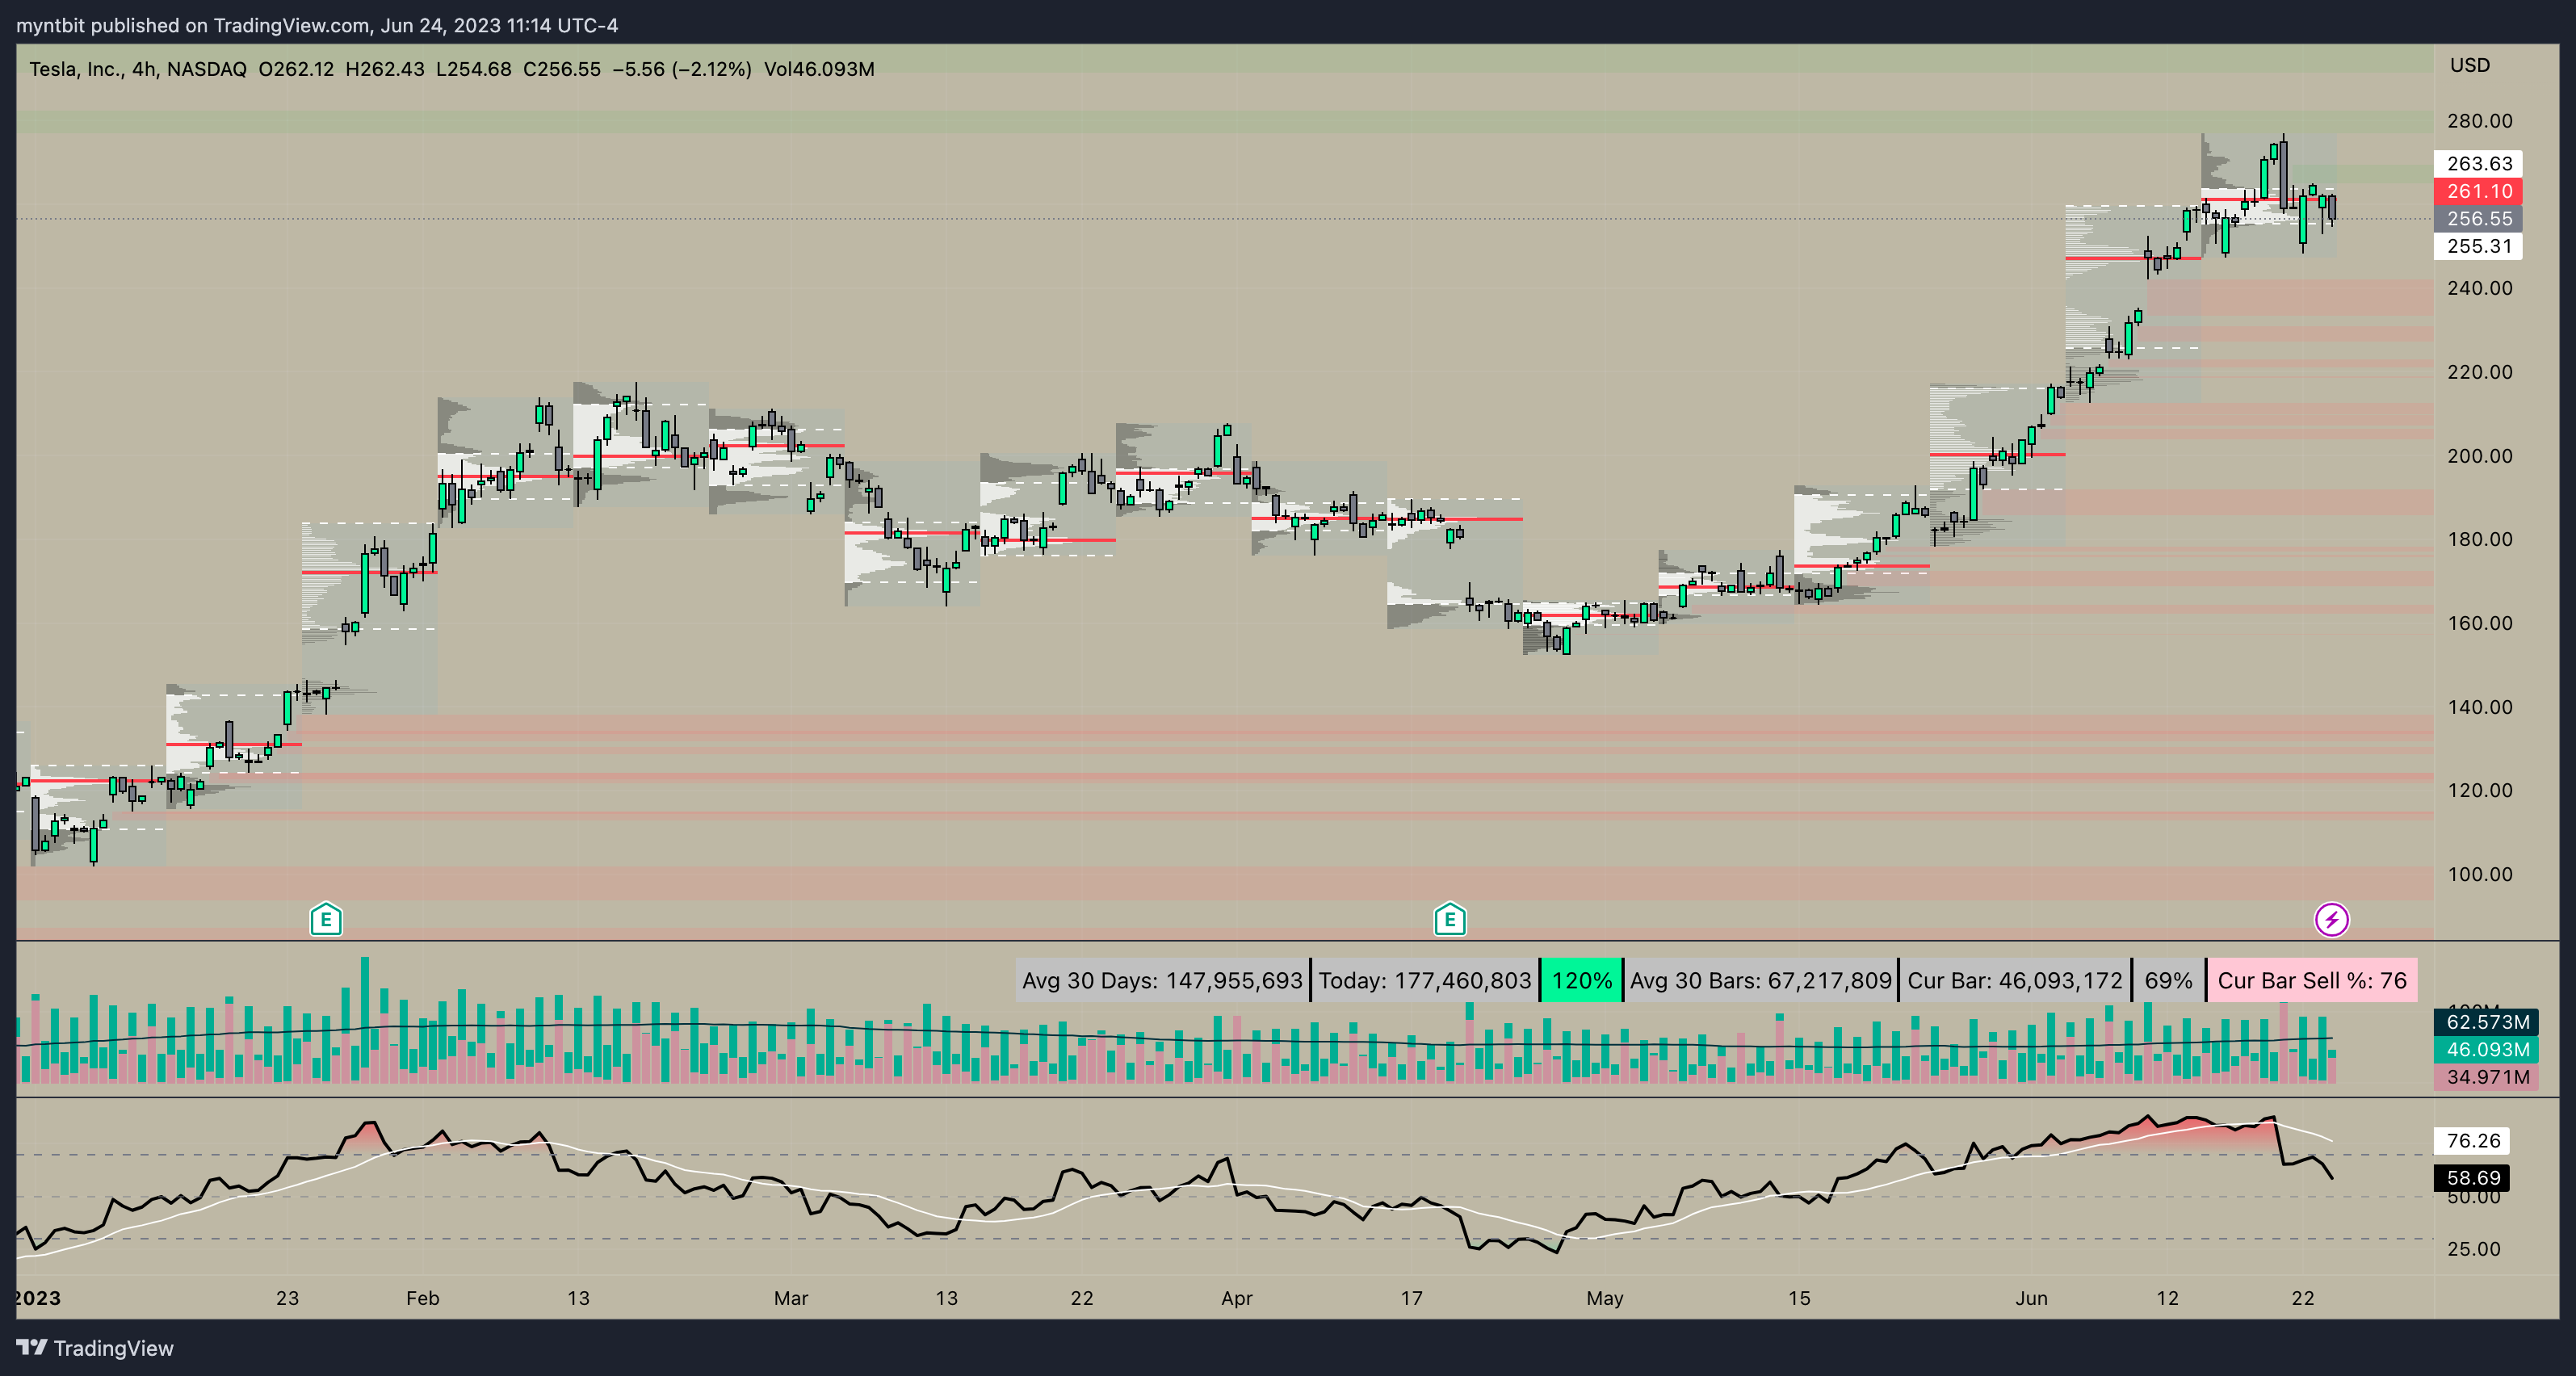Click the red 261.10 price label
The height and width of the screenshot is (1376, 2576).
coord(2479,191)
